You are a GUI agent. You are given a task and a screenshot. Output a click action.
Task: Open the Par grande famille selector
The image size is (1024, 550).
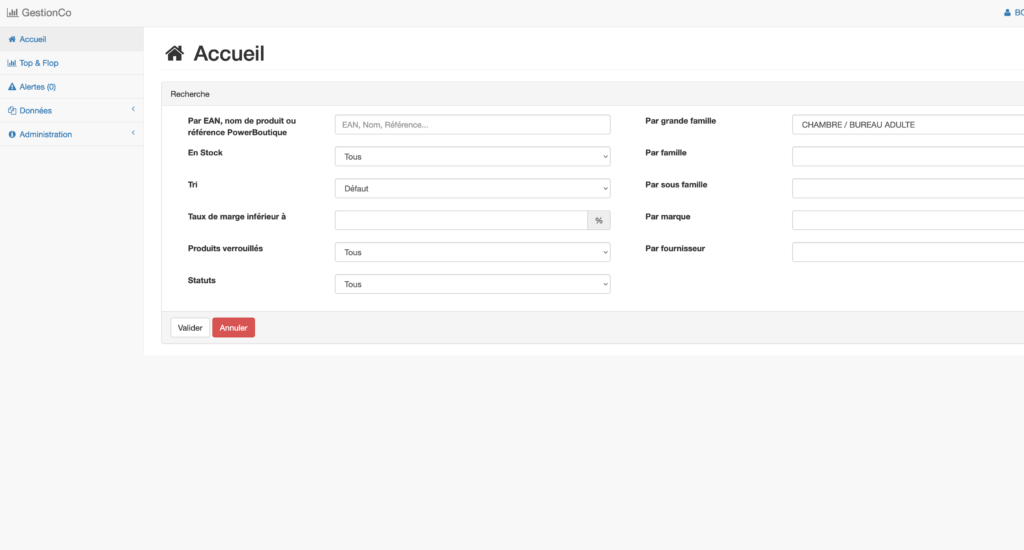pos(908,125)
